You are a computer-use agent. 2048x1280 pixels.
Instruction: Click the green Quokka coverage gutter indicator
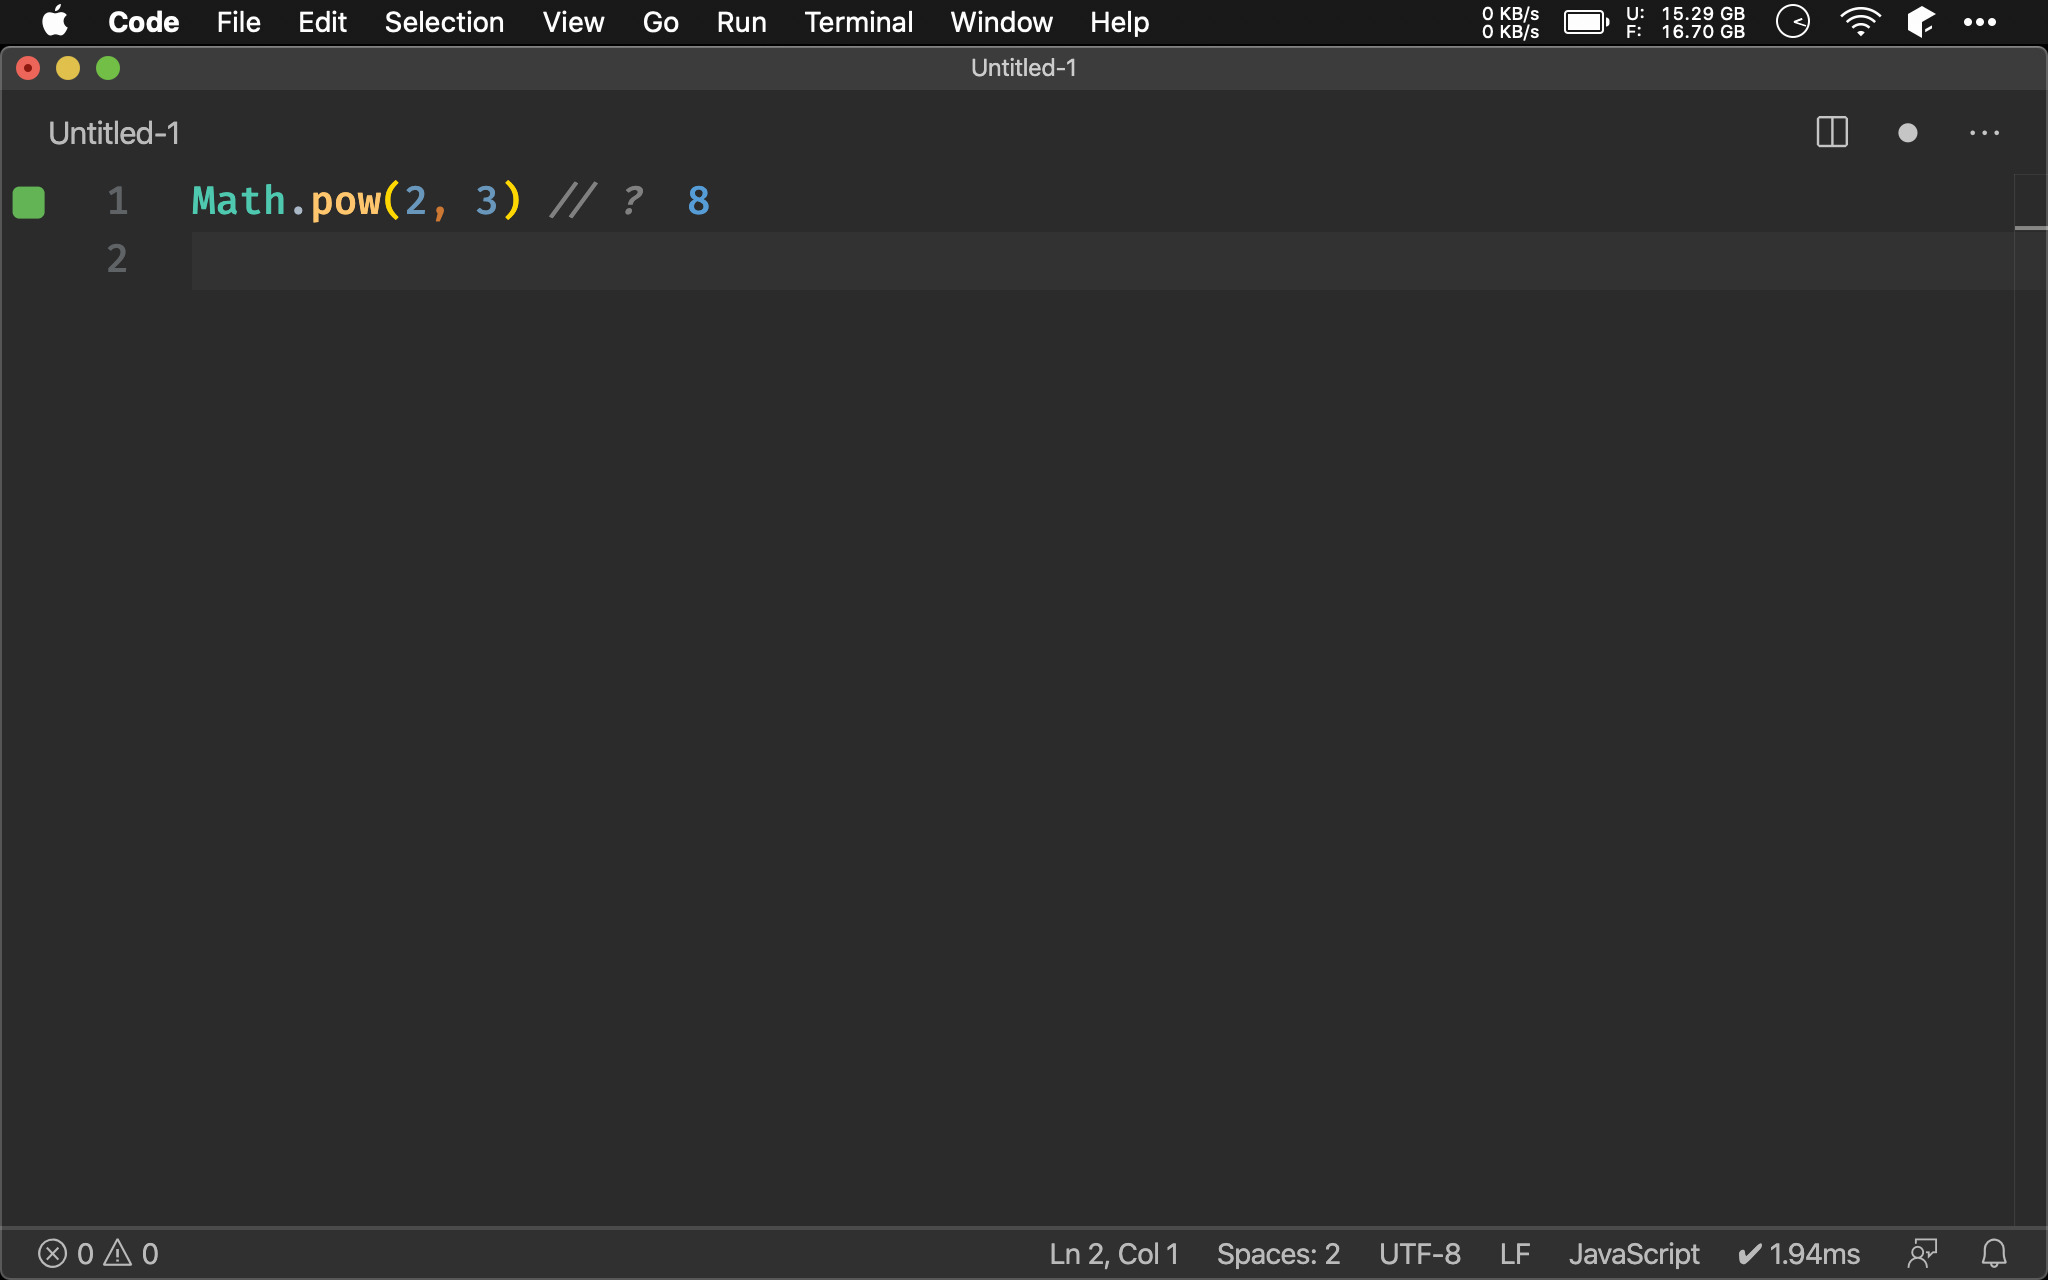(29, 202)
